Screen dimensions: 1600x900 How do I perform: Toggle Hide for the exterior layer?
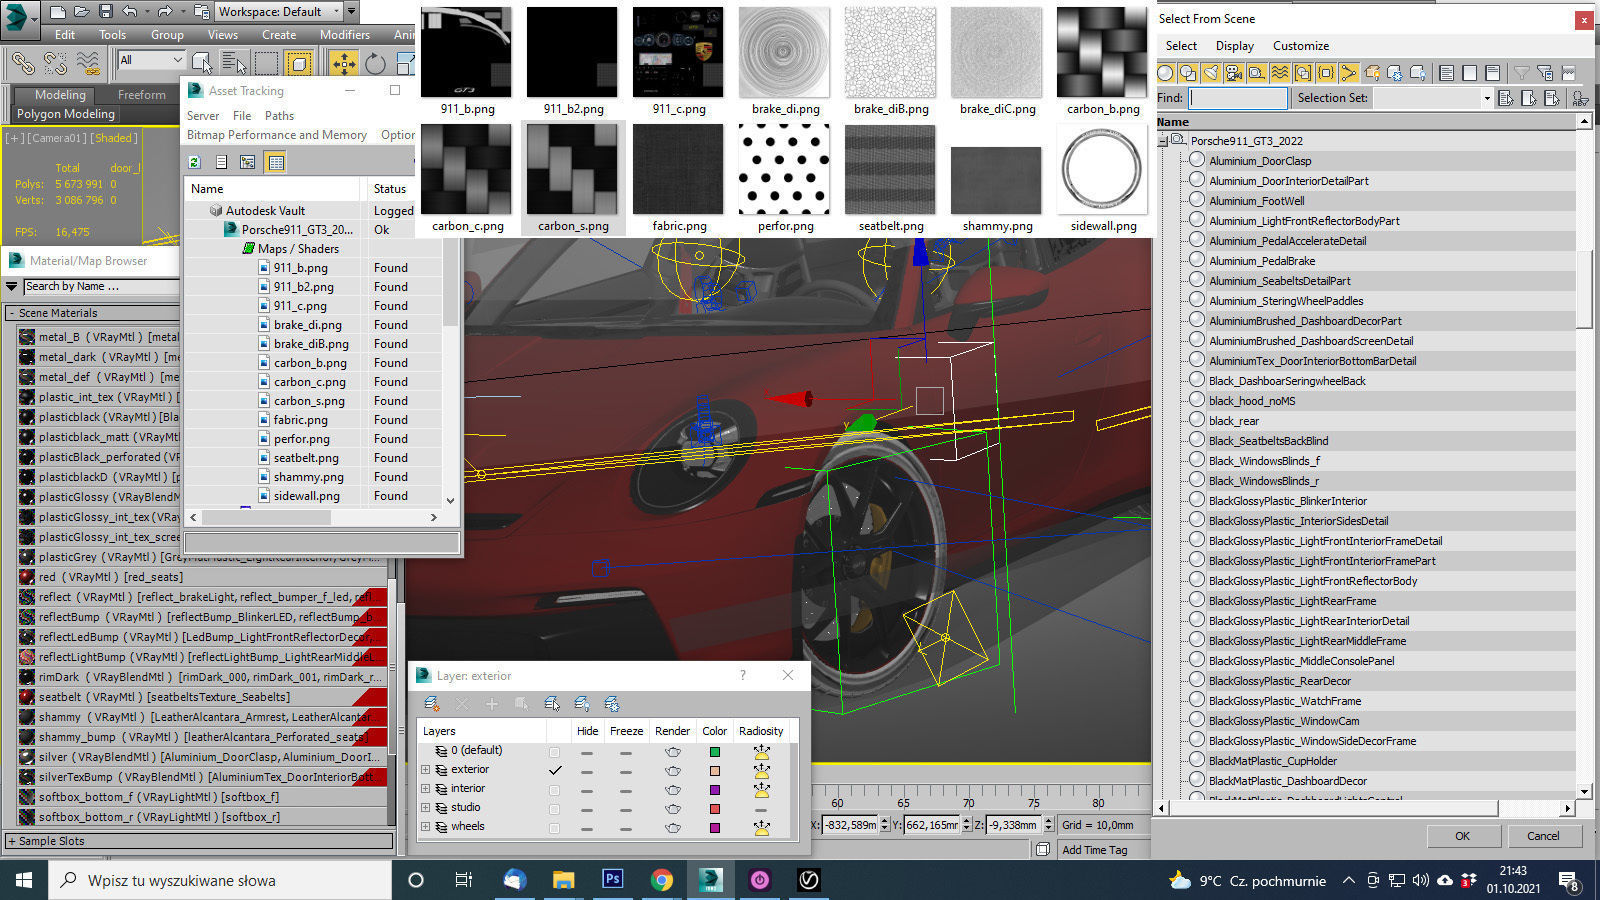[x=587, y=771]
